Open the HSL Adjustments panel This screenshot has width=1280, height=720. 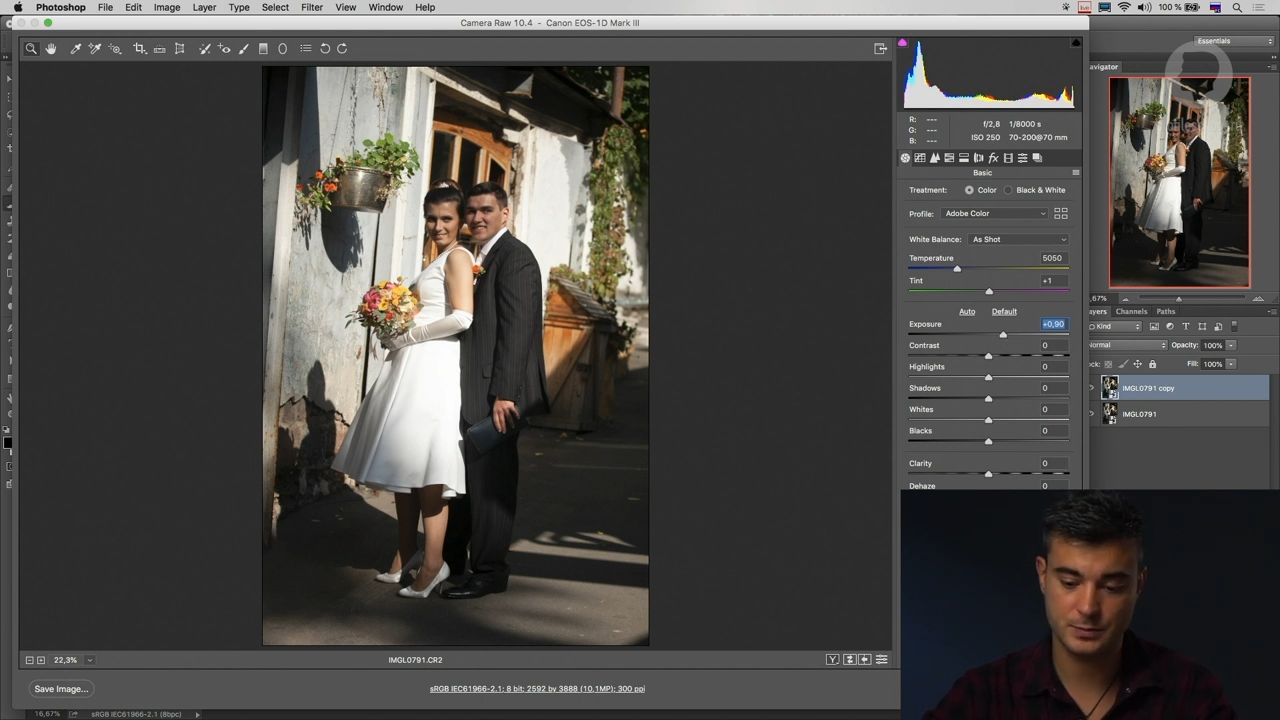pyautogui.click(x=949, y=157)
